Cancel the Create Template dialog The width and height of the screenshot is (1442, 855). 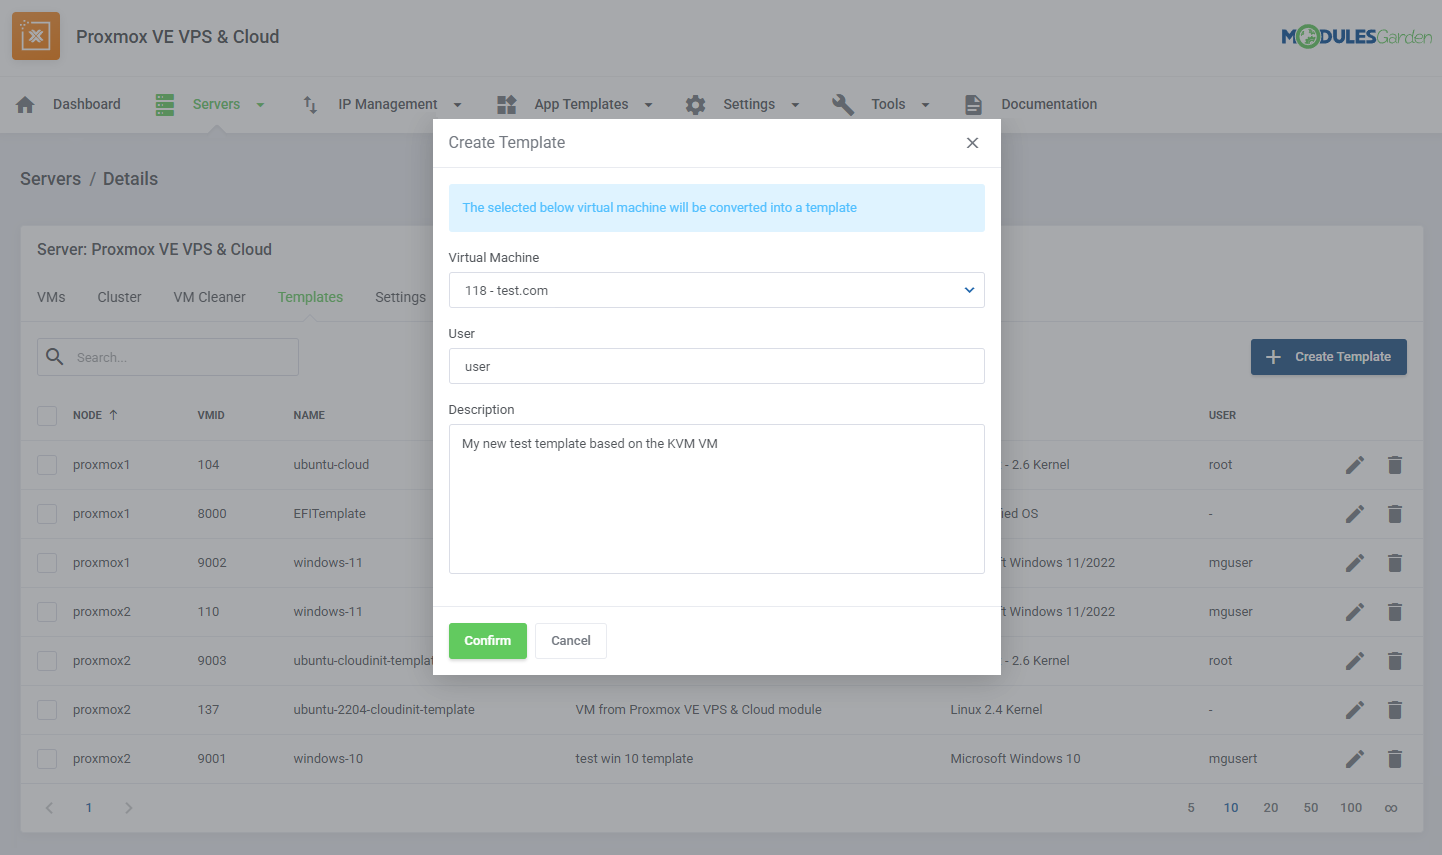pos(570,641)
